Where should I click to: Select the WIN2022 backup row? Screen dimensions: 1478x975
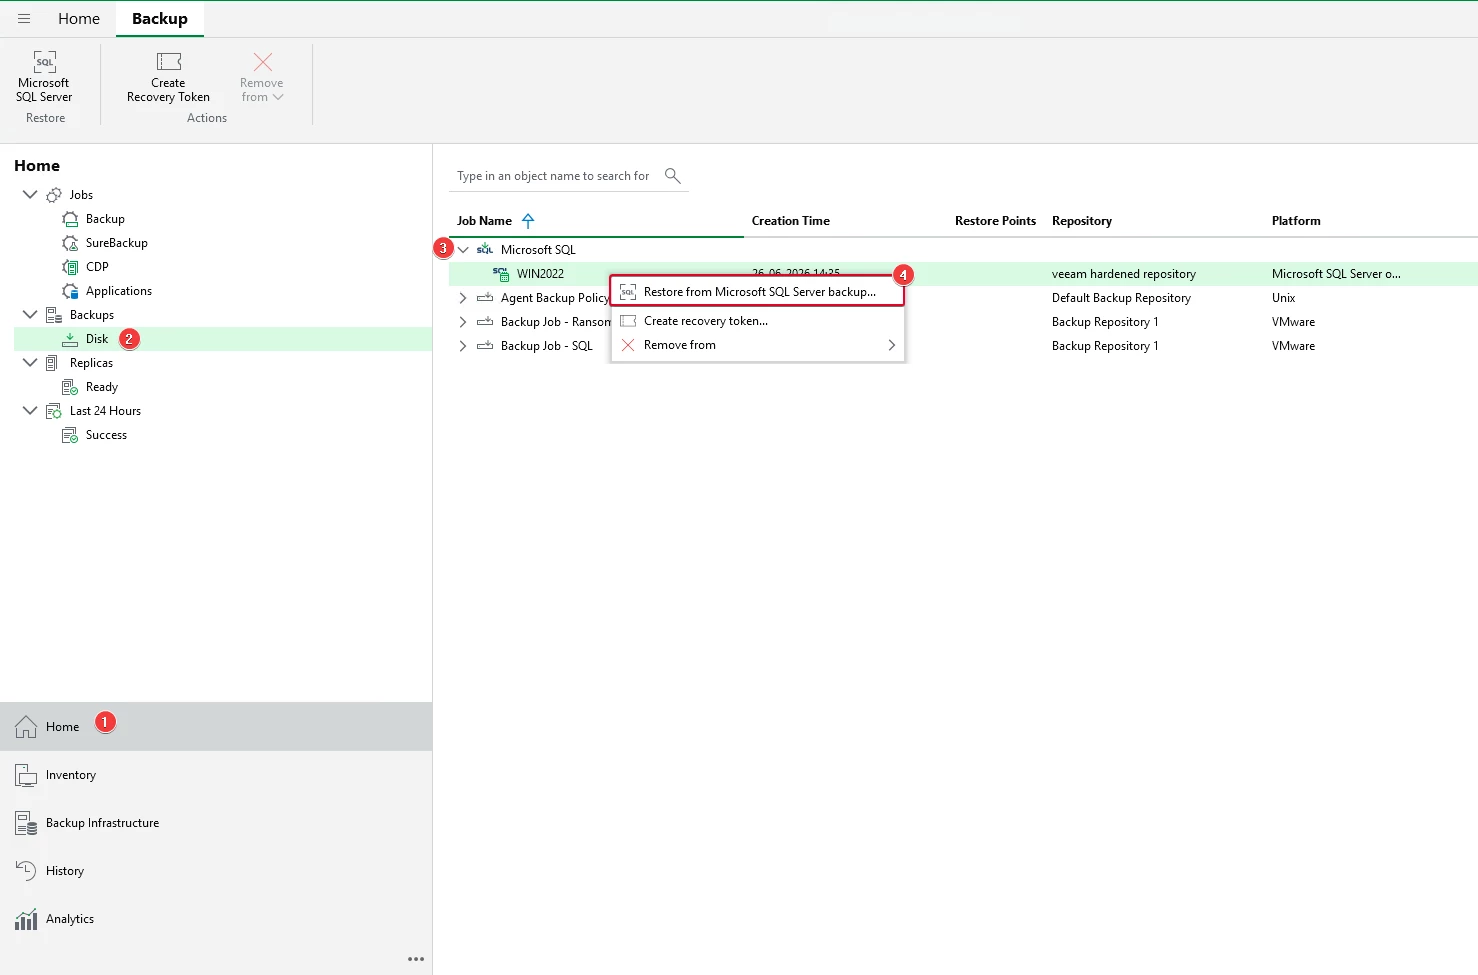point(963,274)
